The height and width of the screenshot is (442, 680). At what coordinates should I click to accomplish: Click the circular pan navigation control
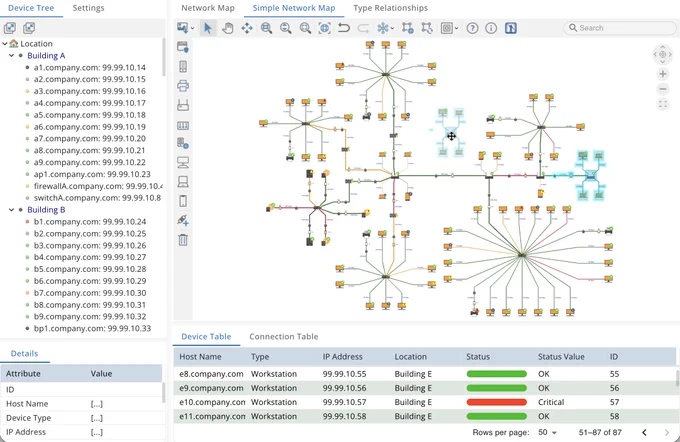pyautogui.click(x=663, y=54)
